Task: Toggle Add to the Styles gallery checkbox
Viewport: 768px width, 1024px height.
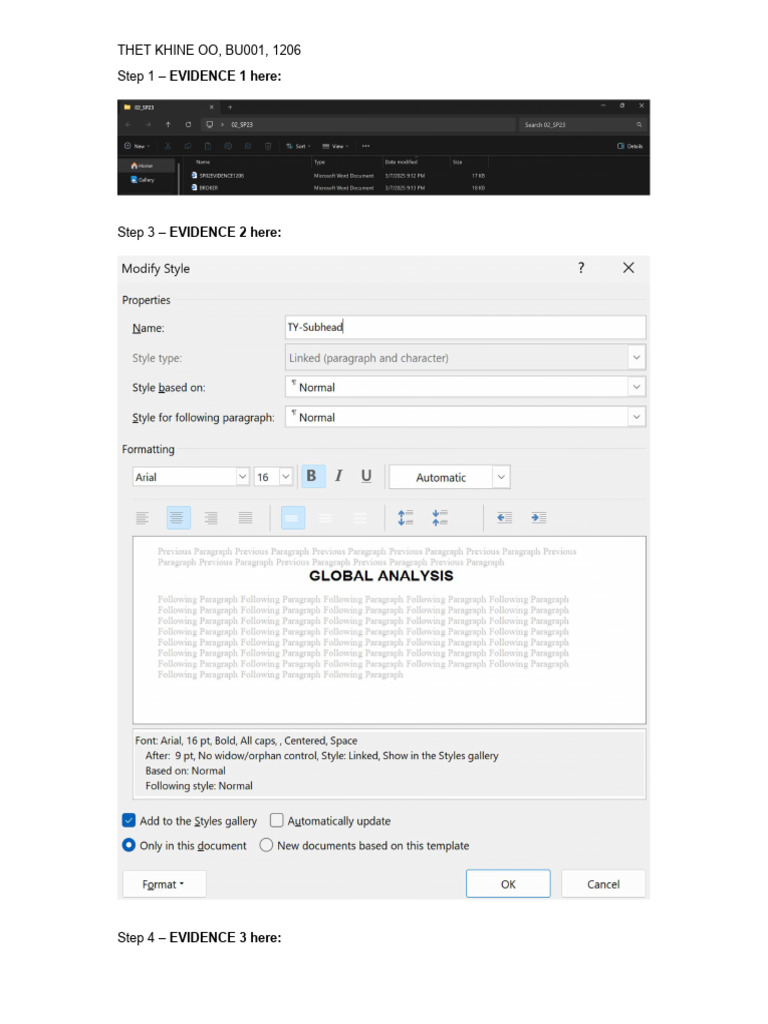Action: (129, 820)
